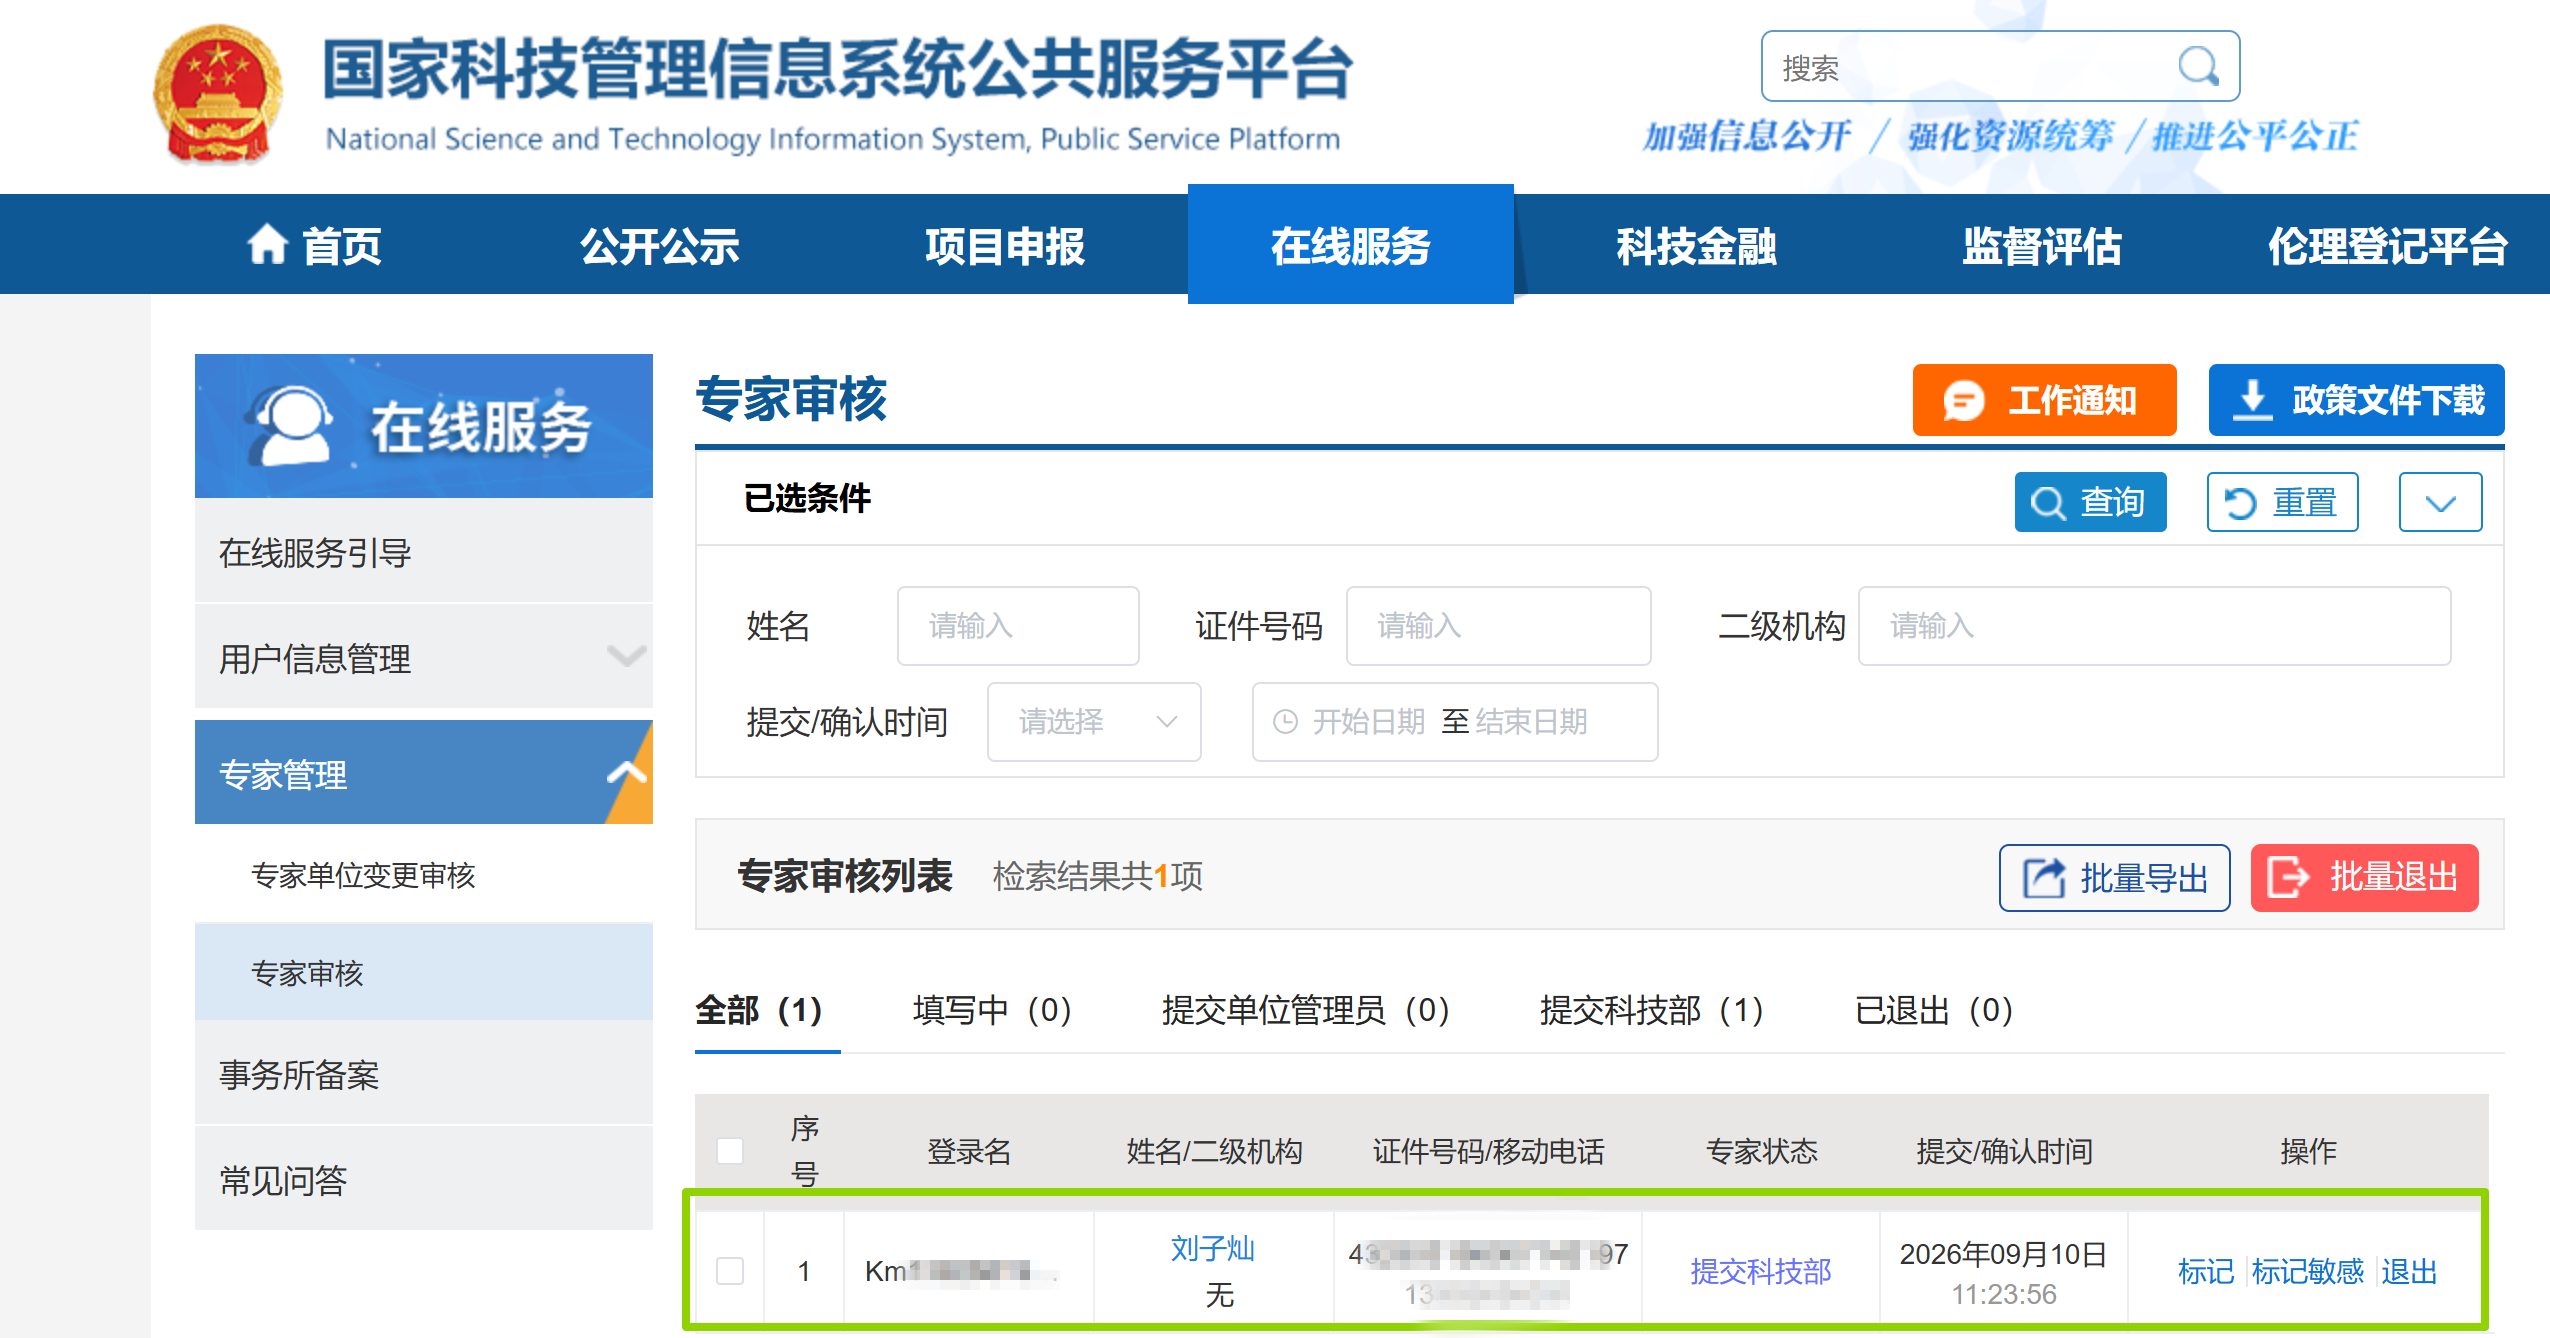
Task: Click the export icon on 批量导出
Action: 2044,878
